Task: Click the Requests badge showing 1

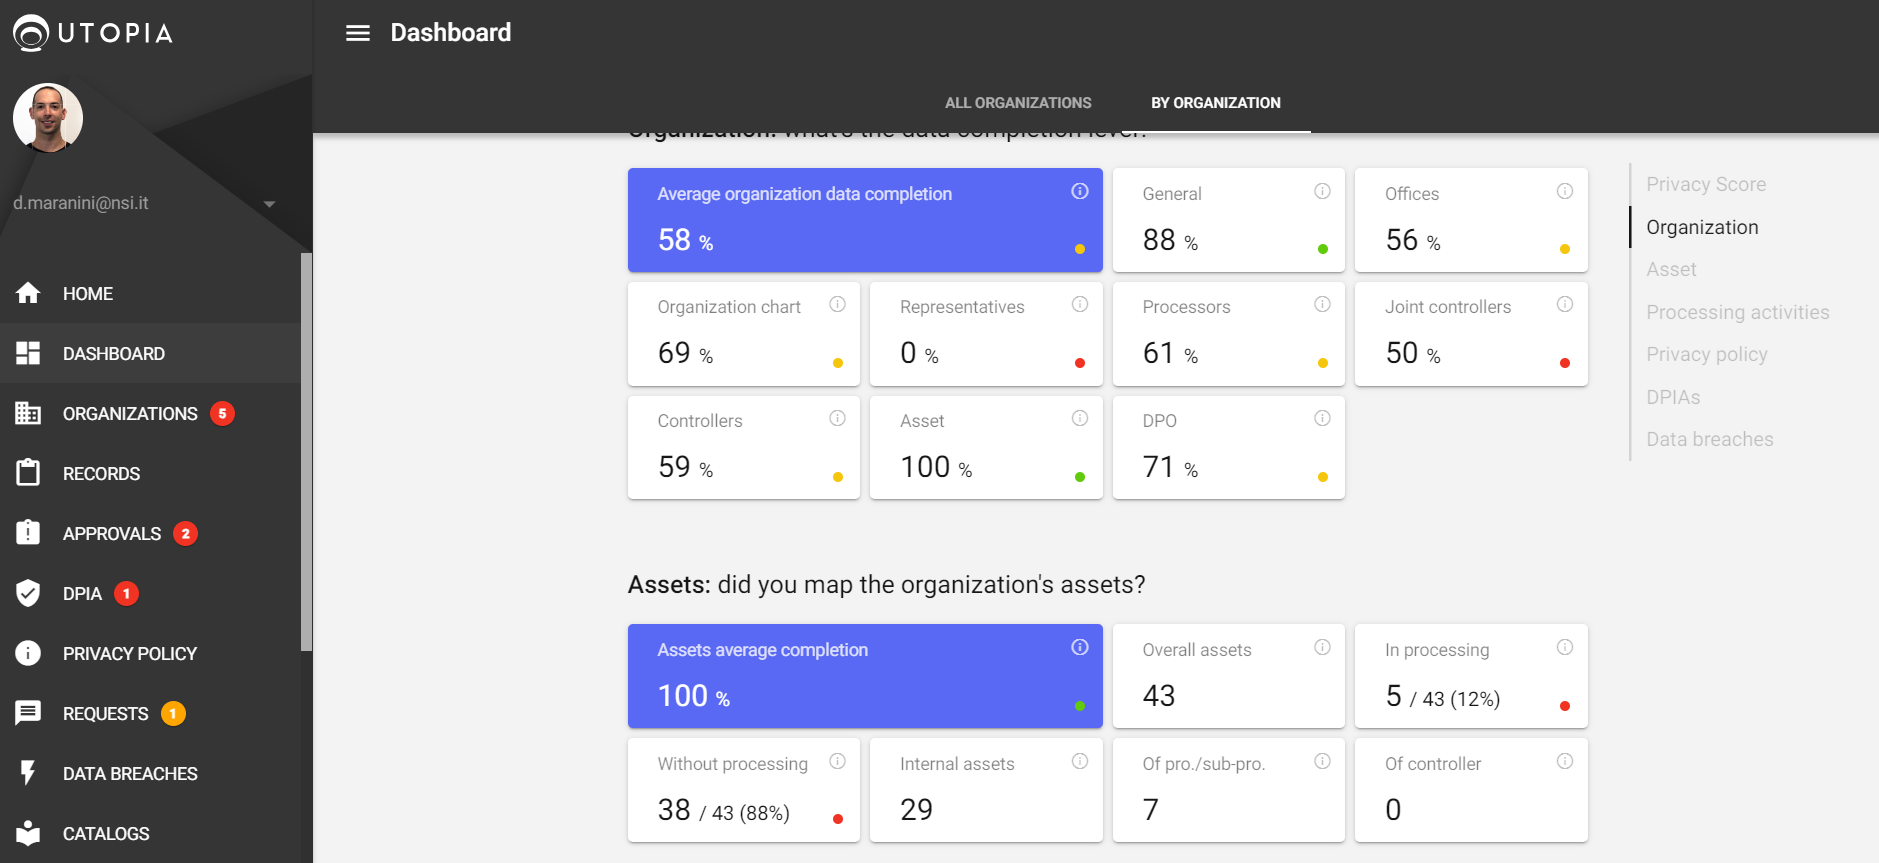Action: [x=173, y=713]
